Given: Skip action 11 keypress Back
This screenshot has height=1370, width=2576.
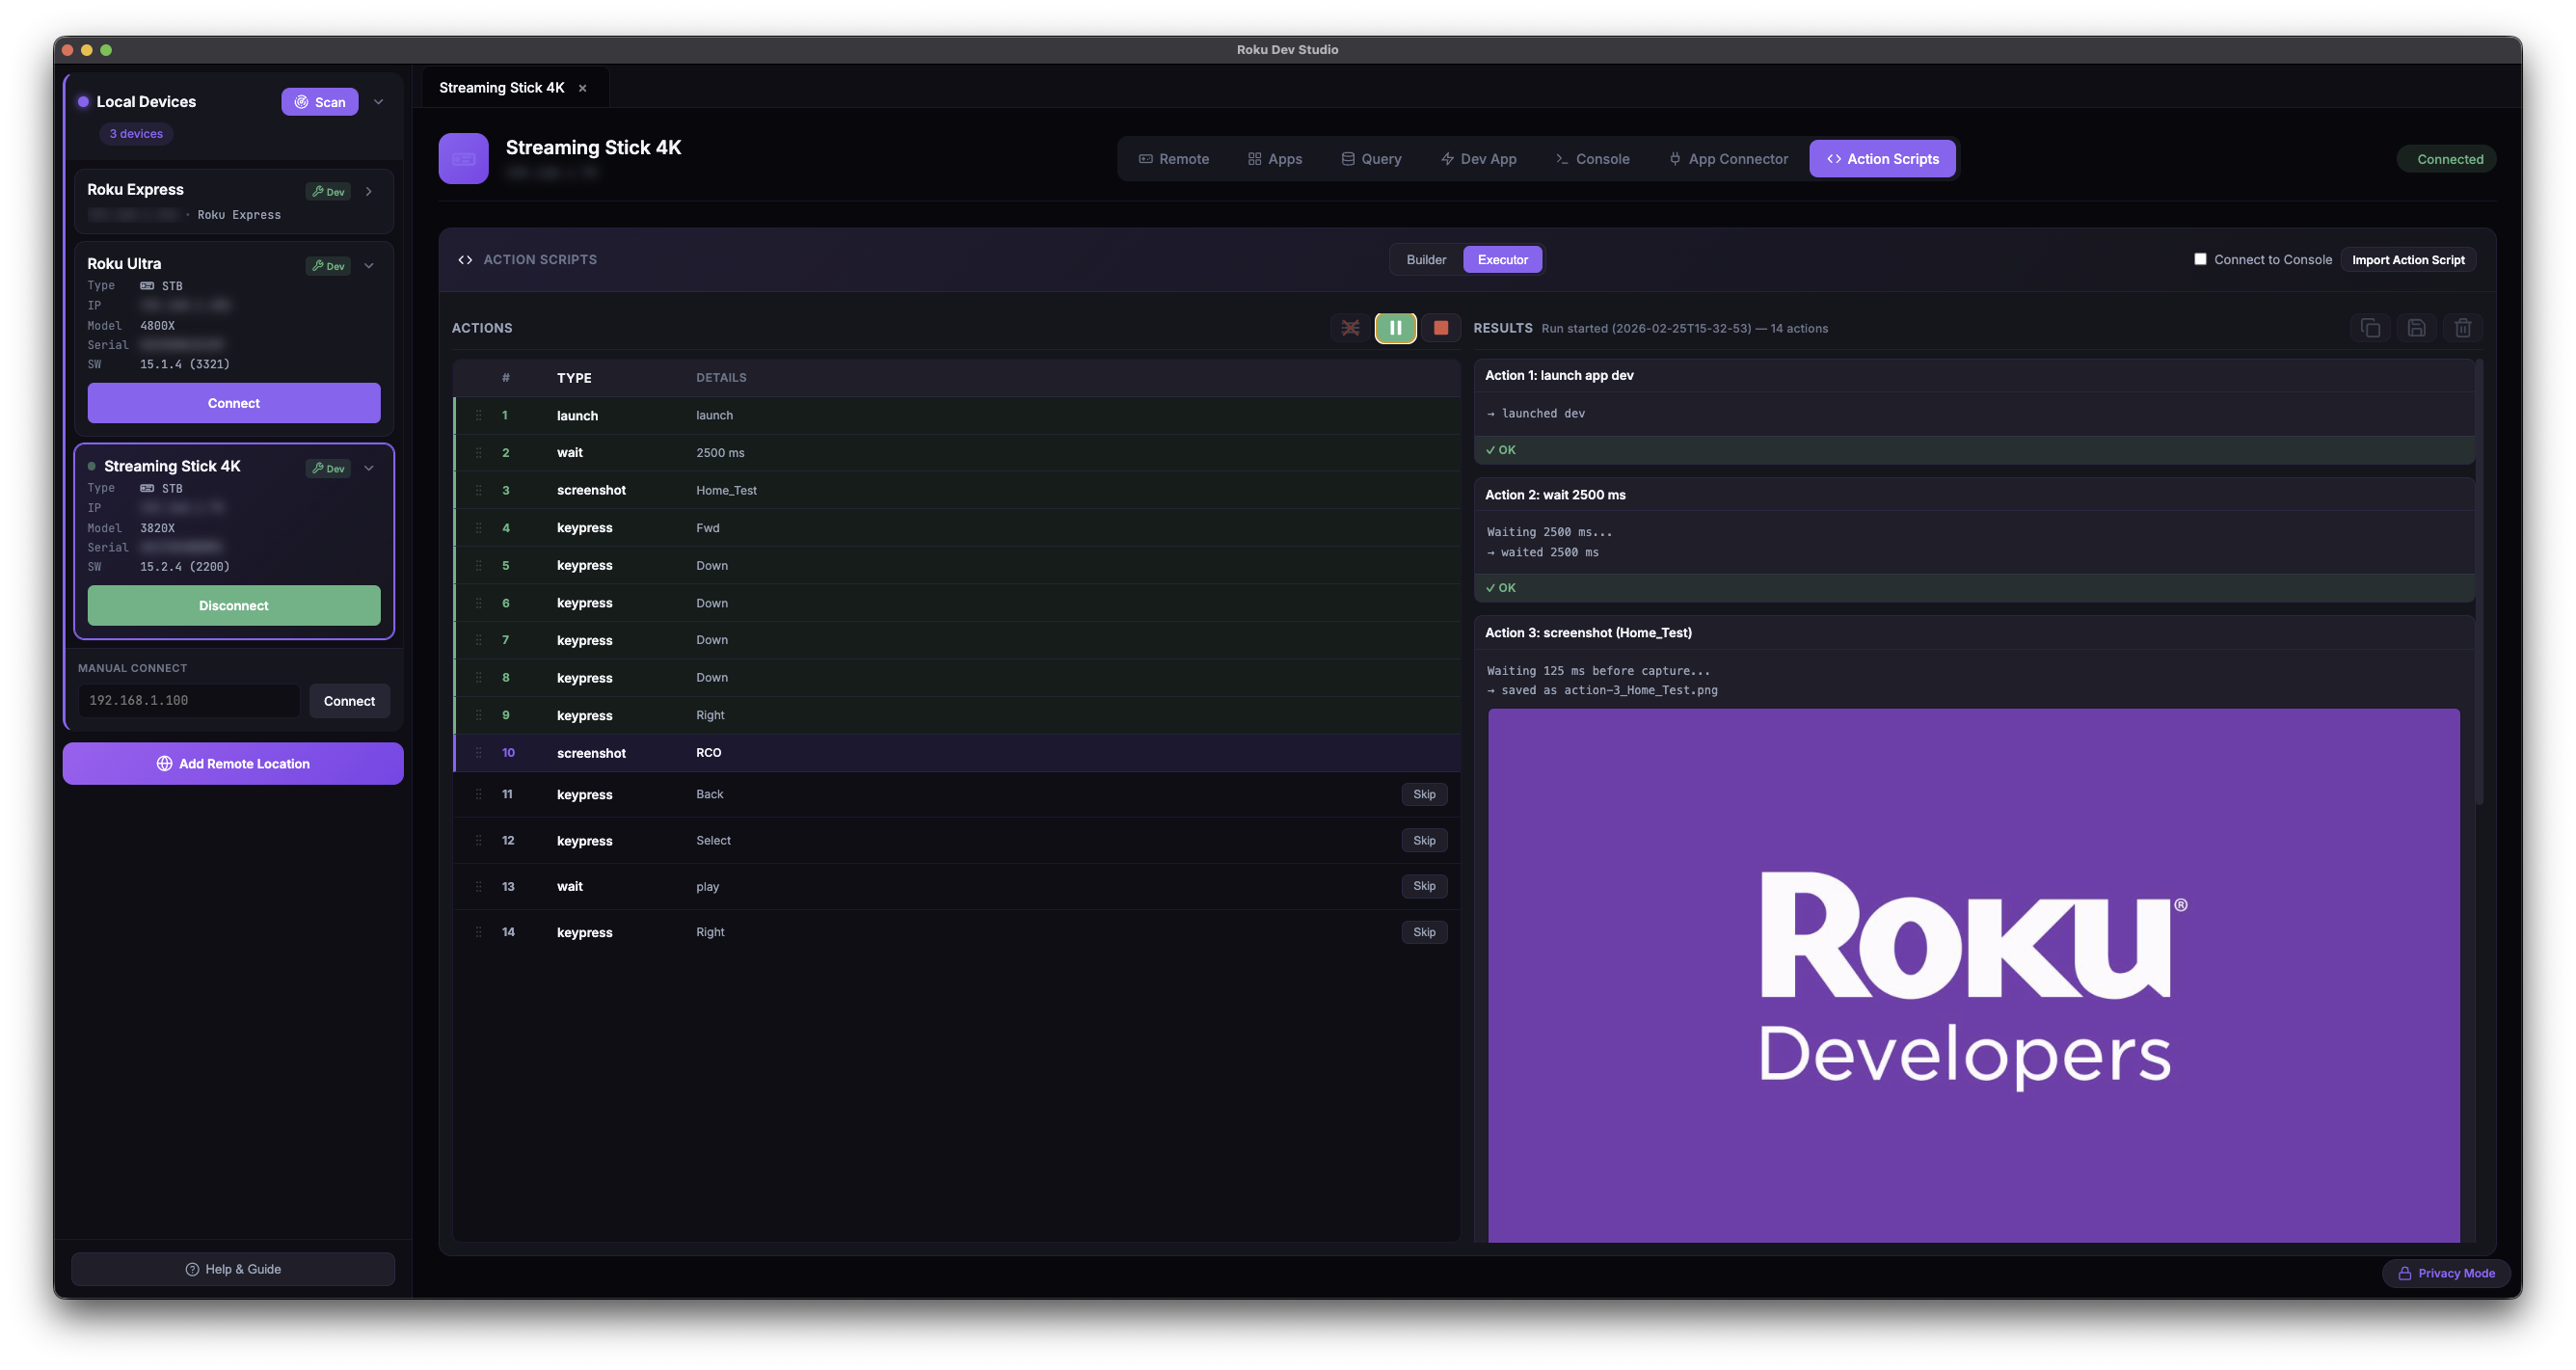Looking at the screenshot, I should coord(1424,794).
